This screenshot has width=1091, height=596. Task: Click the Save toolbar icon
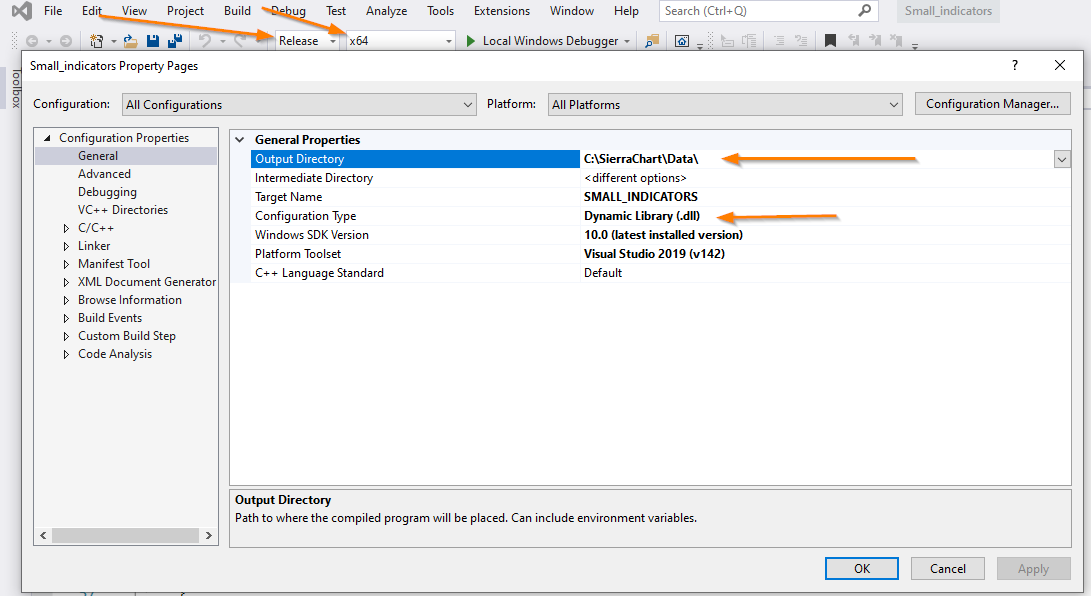(153, 41)
